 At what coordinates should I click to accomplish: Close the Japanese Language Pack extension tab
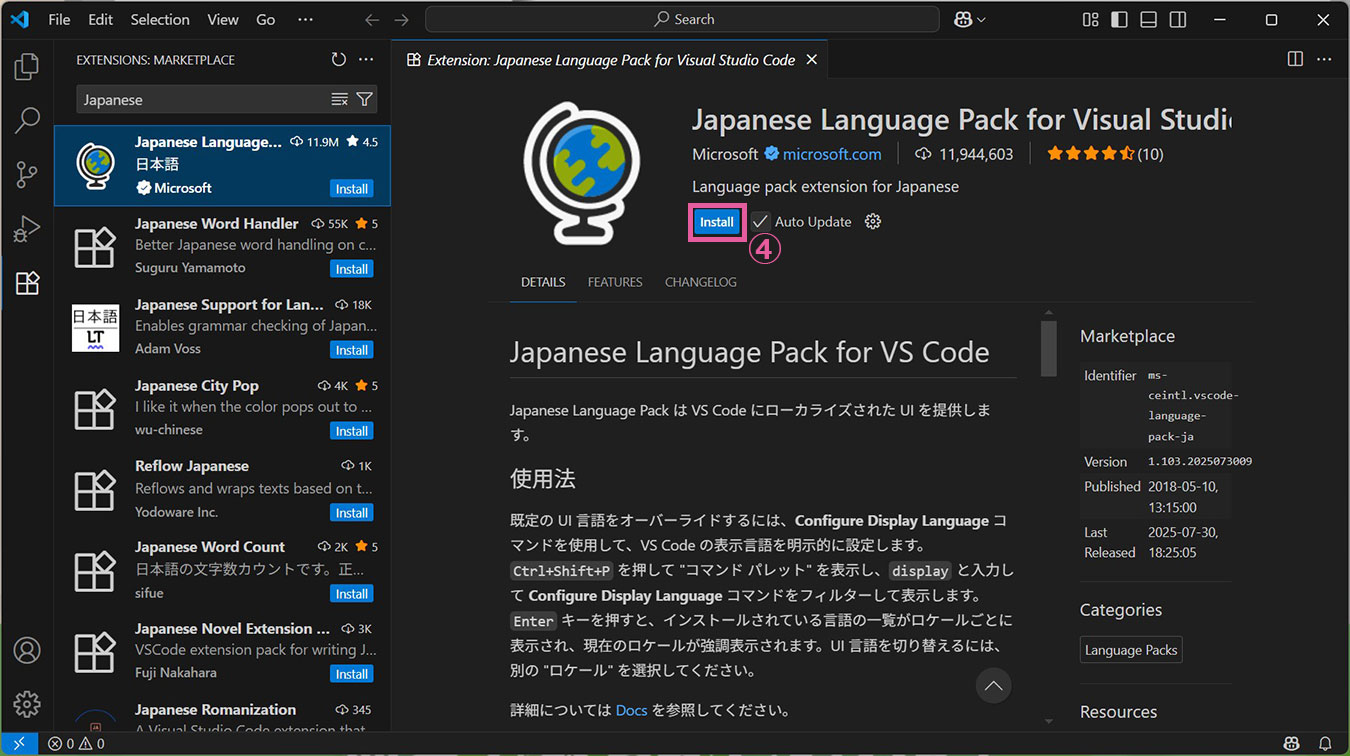tap(812, 60)
